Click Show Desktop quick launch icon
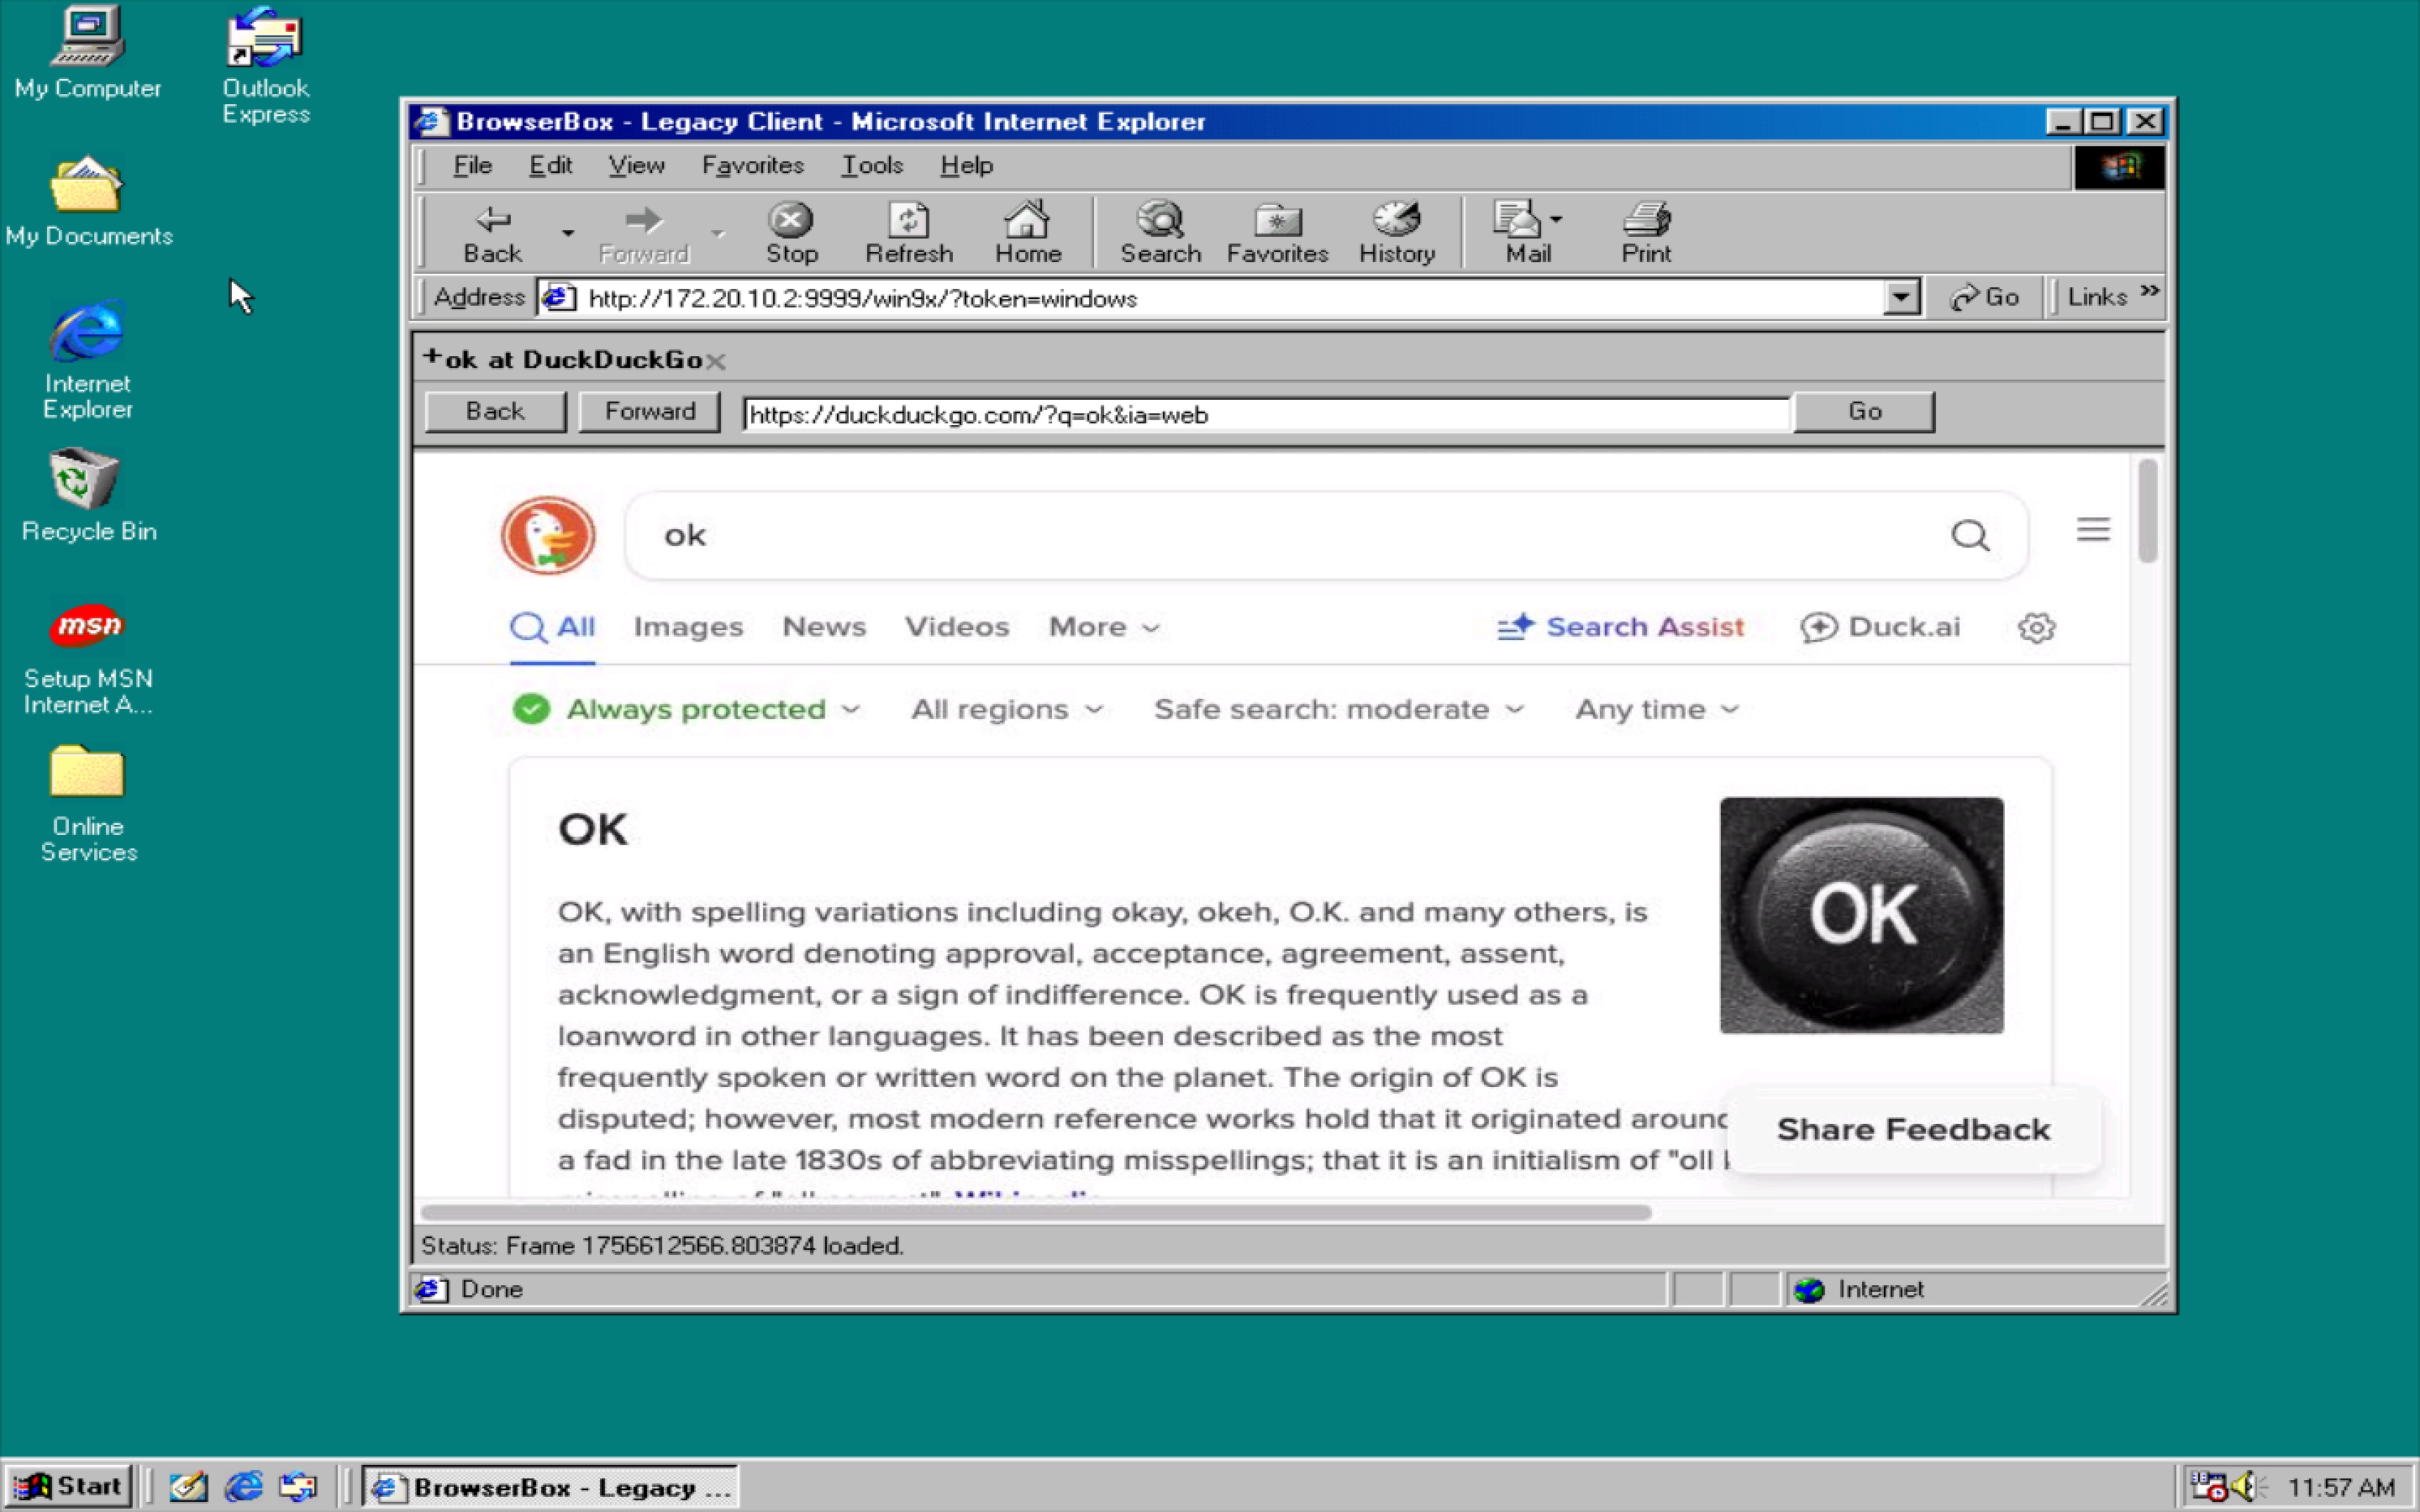The width and height of the screenshot is (2420, 1512). click(x=187, y=1486)
